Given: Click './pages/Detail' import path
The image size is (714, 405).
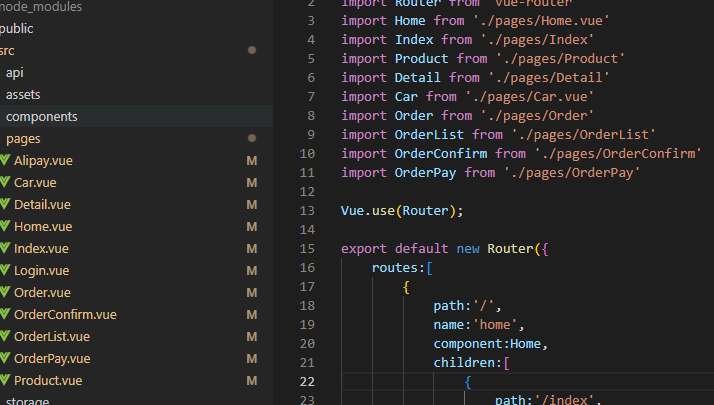Looking at the screenshot, I should [549, 78].
